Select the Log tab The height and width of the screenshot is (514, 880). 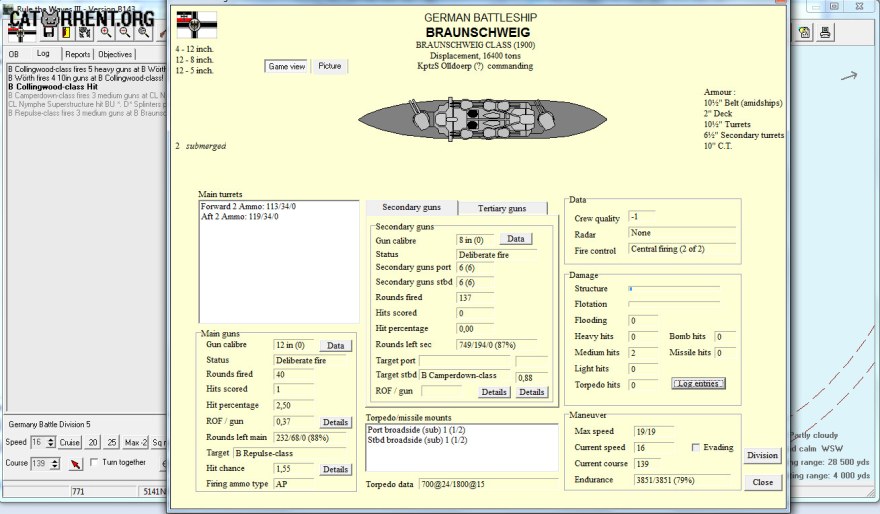tap(43, 53)
